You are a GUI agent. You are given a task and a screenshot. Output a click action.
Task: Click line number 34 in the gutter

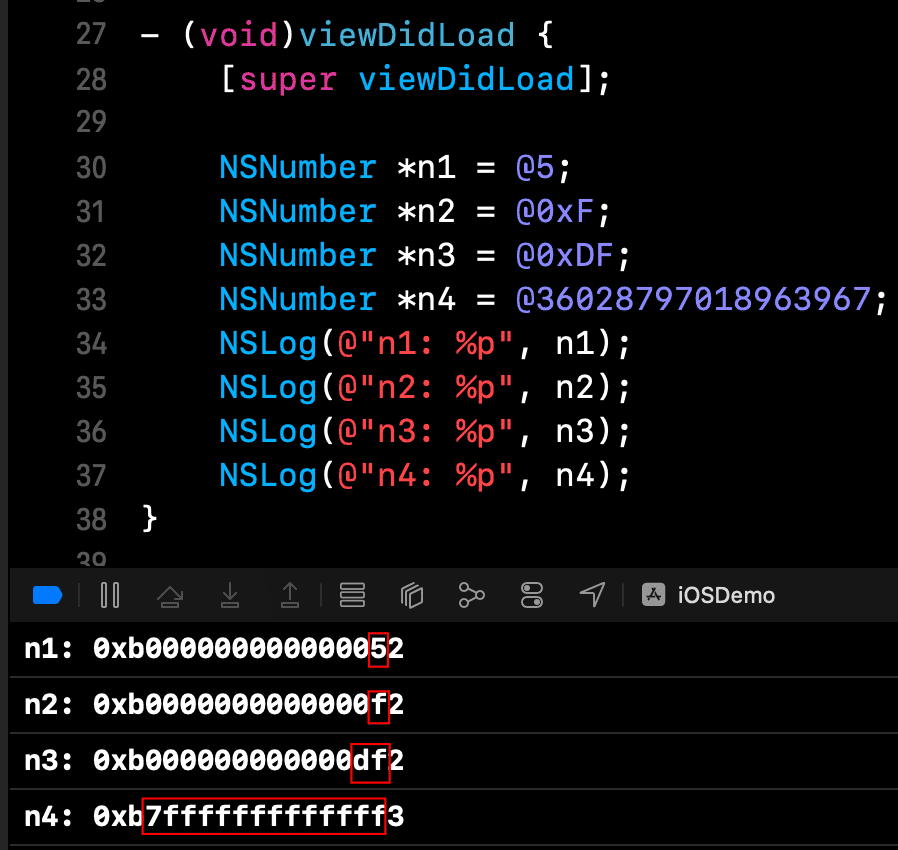[91, 344]
